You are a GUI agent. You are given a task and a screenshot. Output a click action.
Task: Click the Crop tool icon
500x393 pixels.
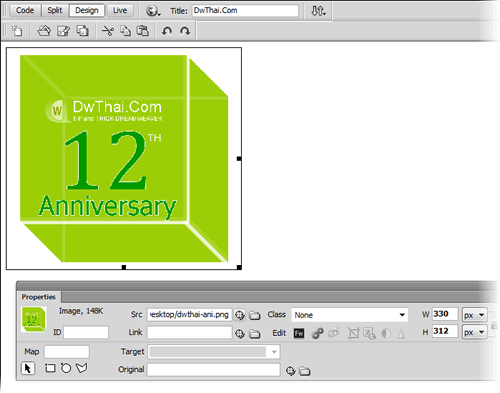click(x=353, y=333)
